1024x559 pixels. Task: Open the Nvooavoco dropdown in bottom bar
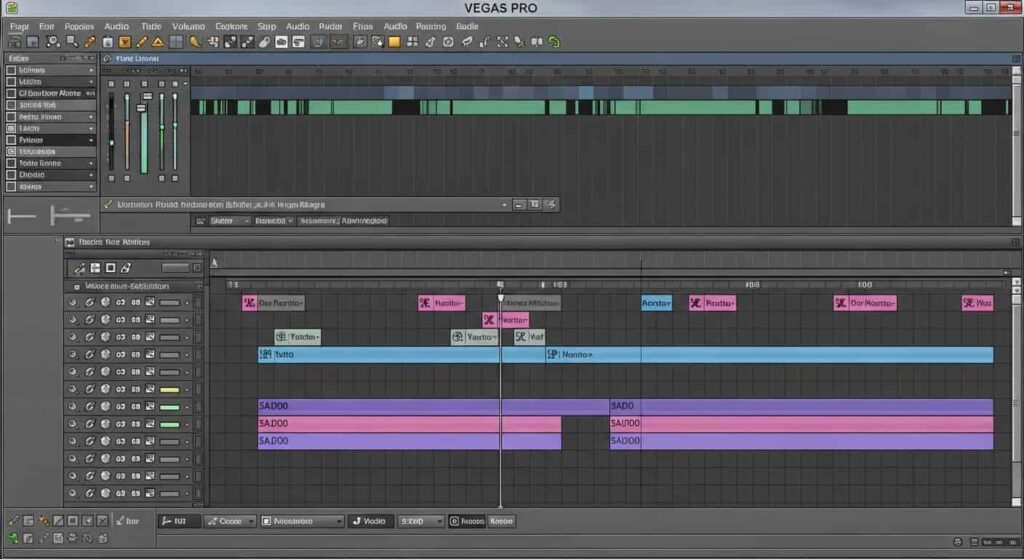point(302,521)
